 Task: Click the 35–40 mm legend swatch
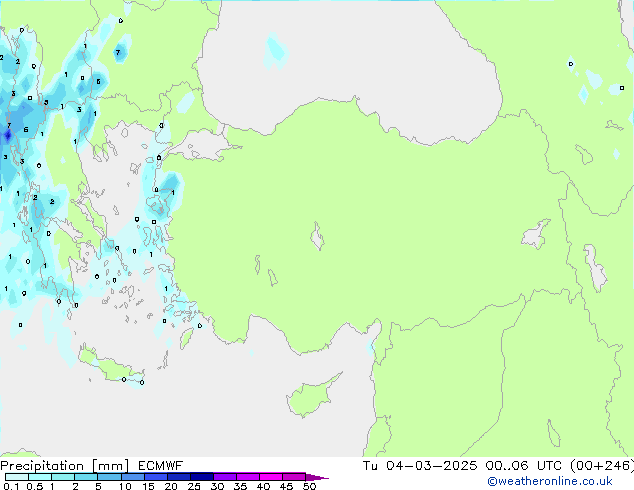(x=247, y=477)
